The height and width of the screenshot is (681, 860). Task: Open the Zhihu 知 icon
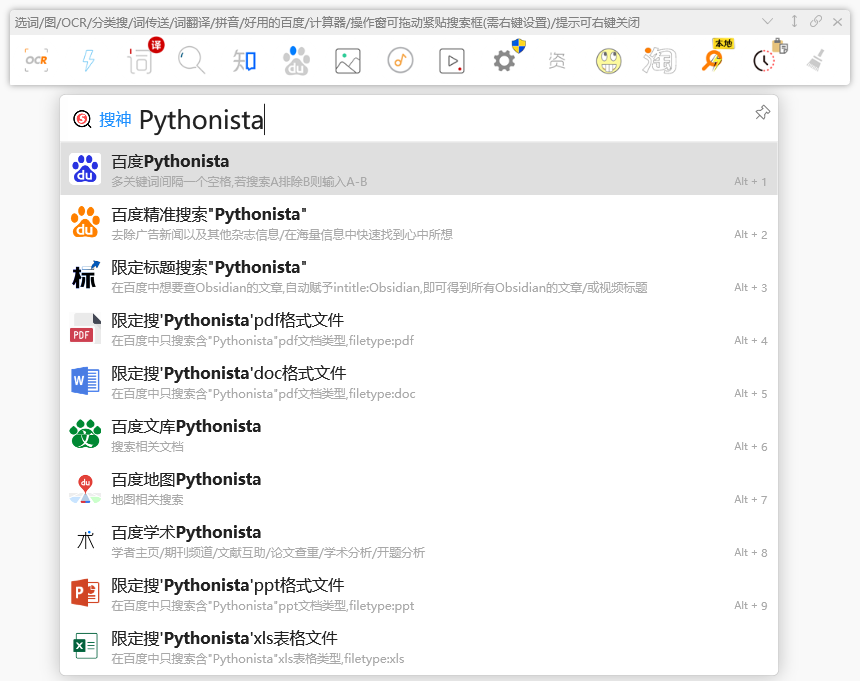[244, 60]
